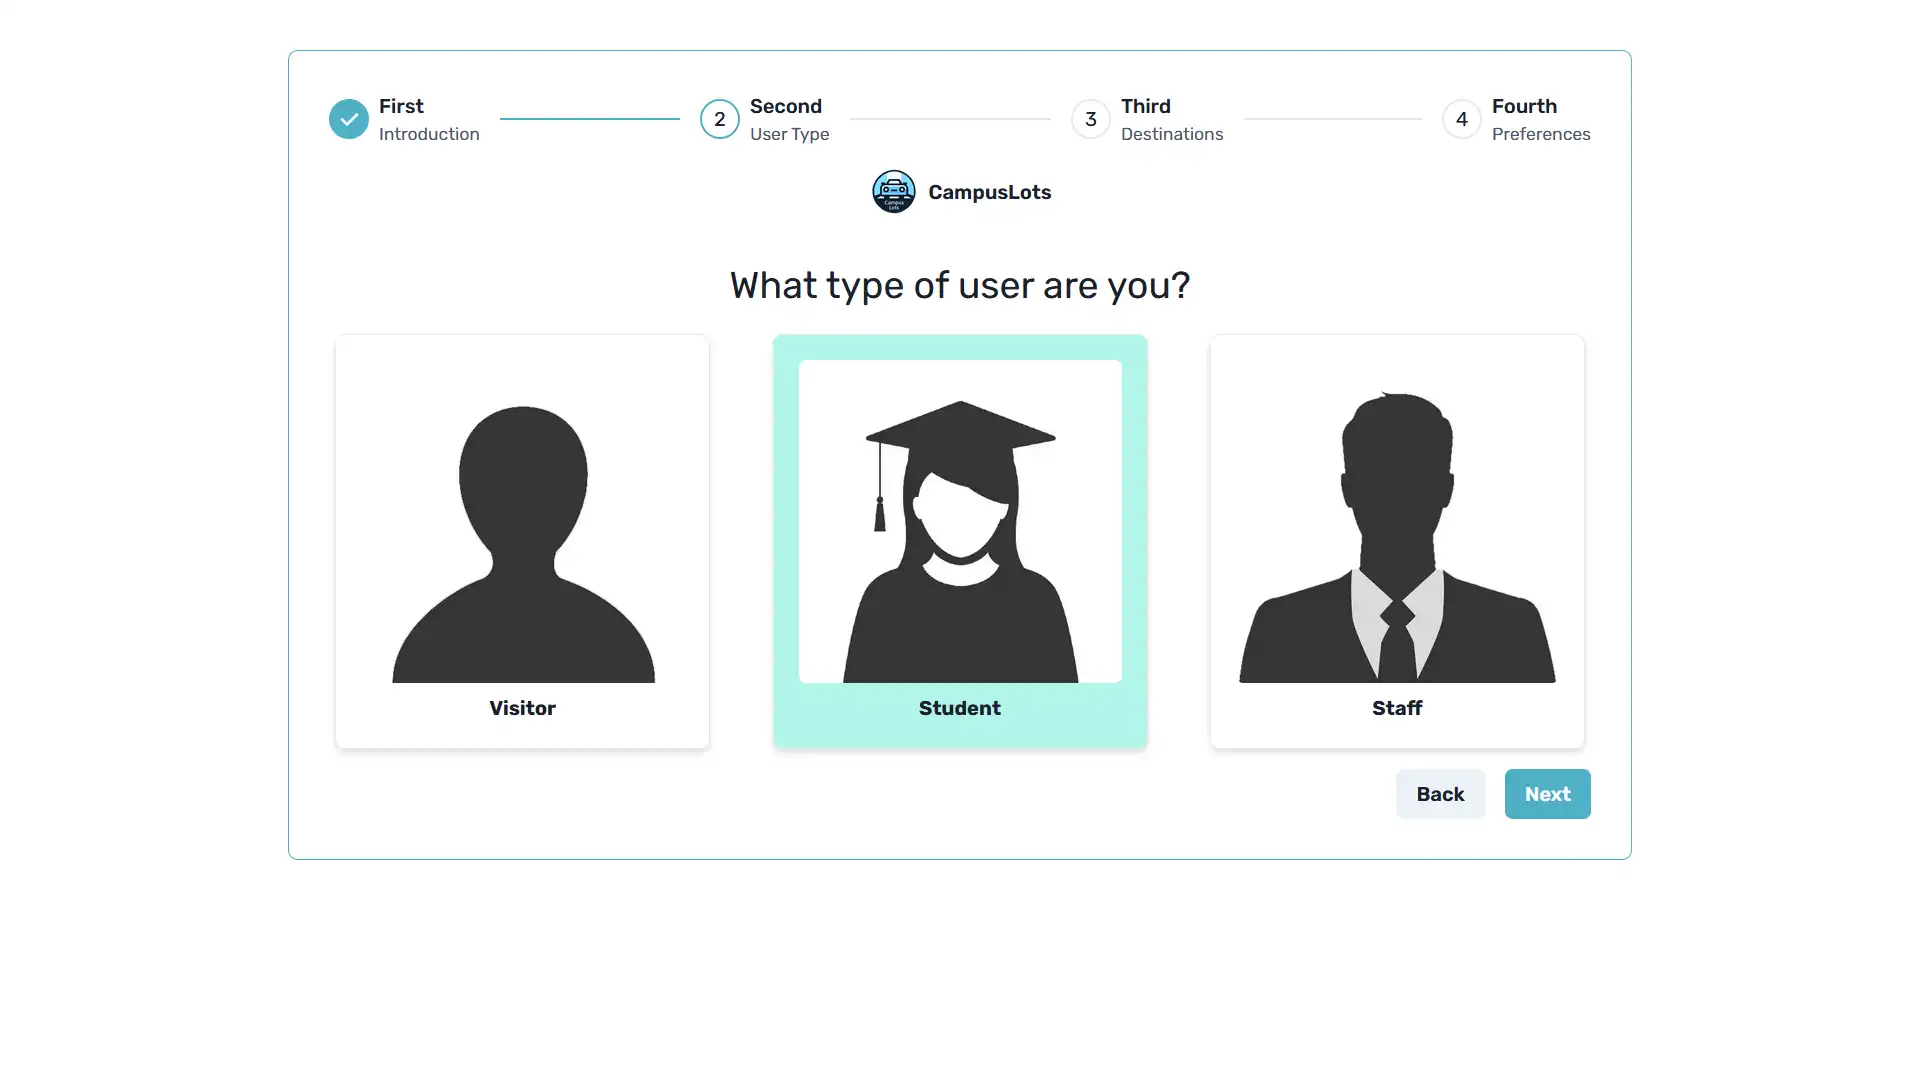Screen dimensions: 1919x1079
Task: Open the Third Destinations step title
Action: click(x=1146, y=106)
